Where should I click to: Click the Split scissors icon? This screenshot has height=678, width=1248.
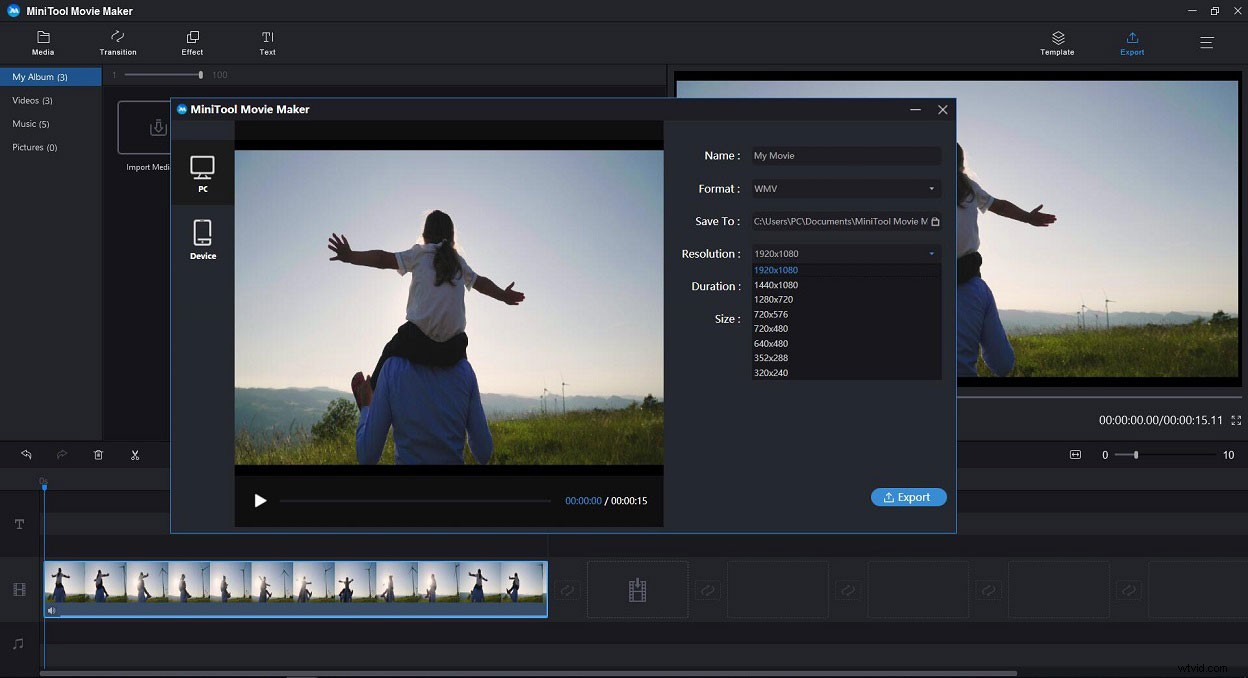click(x=135, y=454)
